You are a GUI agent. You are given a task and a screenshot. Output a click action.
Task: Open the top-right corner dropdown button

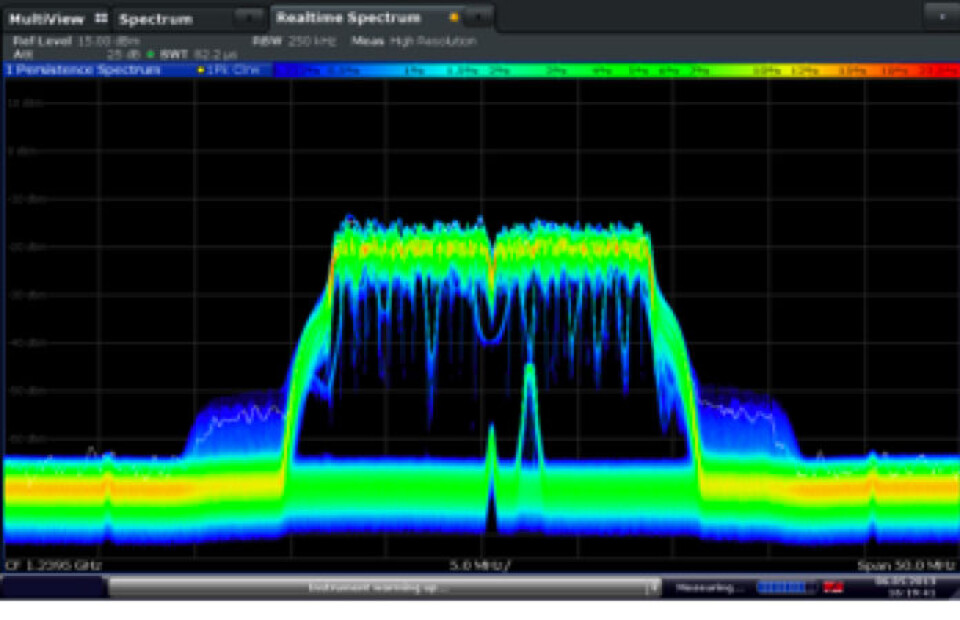pyautogui.click(x=939, y=17)
